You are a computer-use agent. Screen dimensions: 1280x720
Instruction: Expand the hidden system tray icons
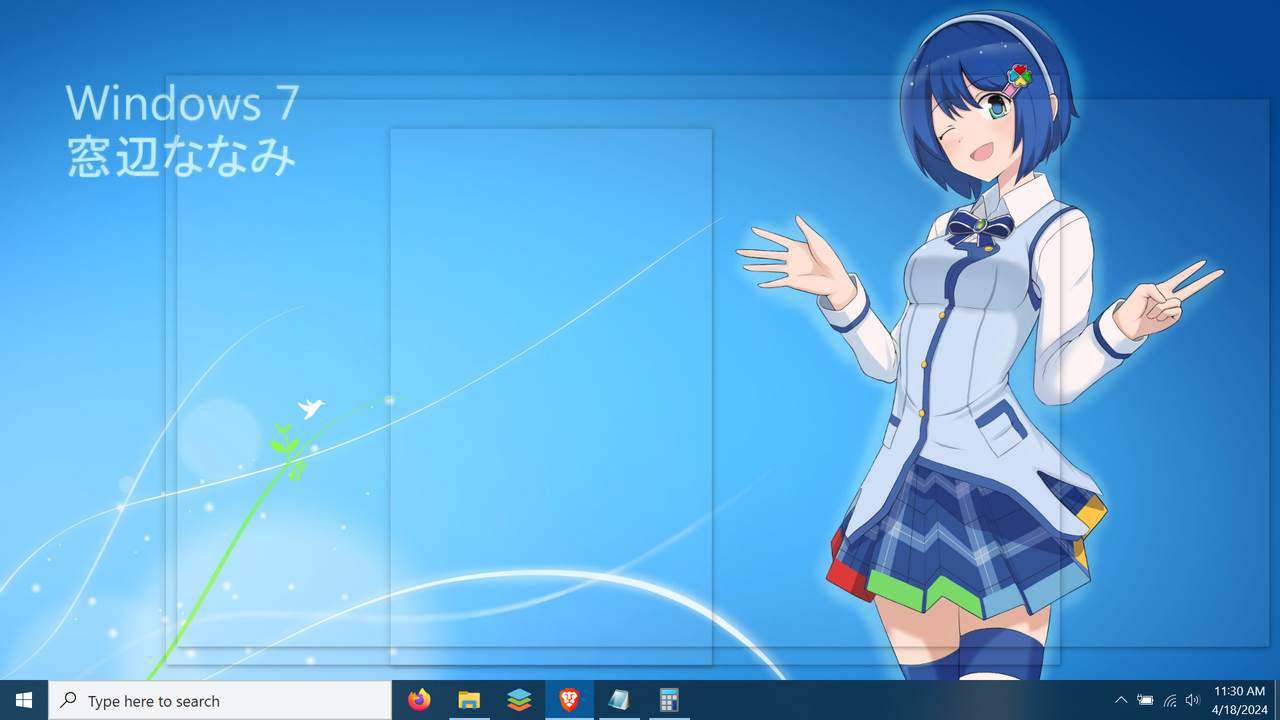(x=1121, y=700)
